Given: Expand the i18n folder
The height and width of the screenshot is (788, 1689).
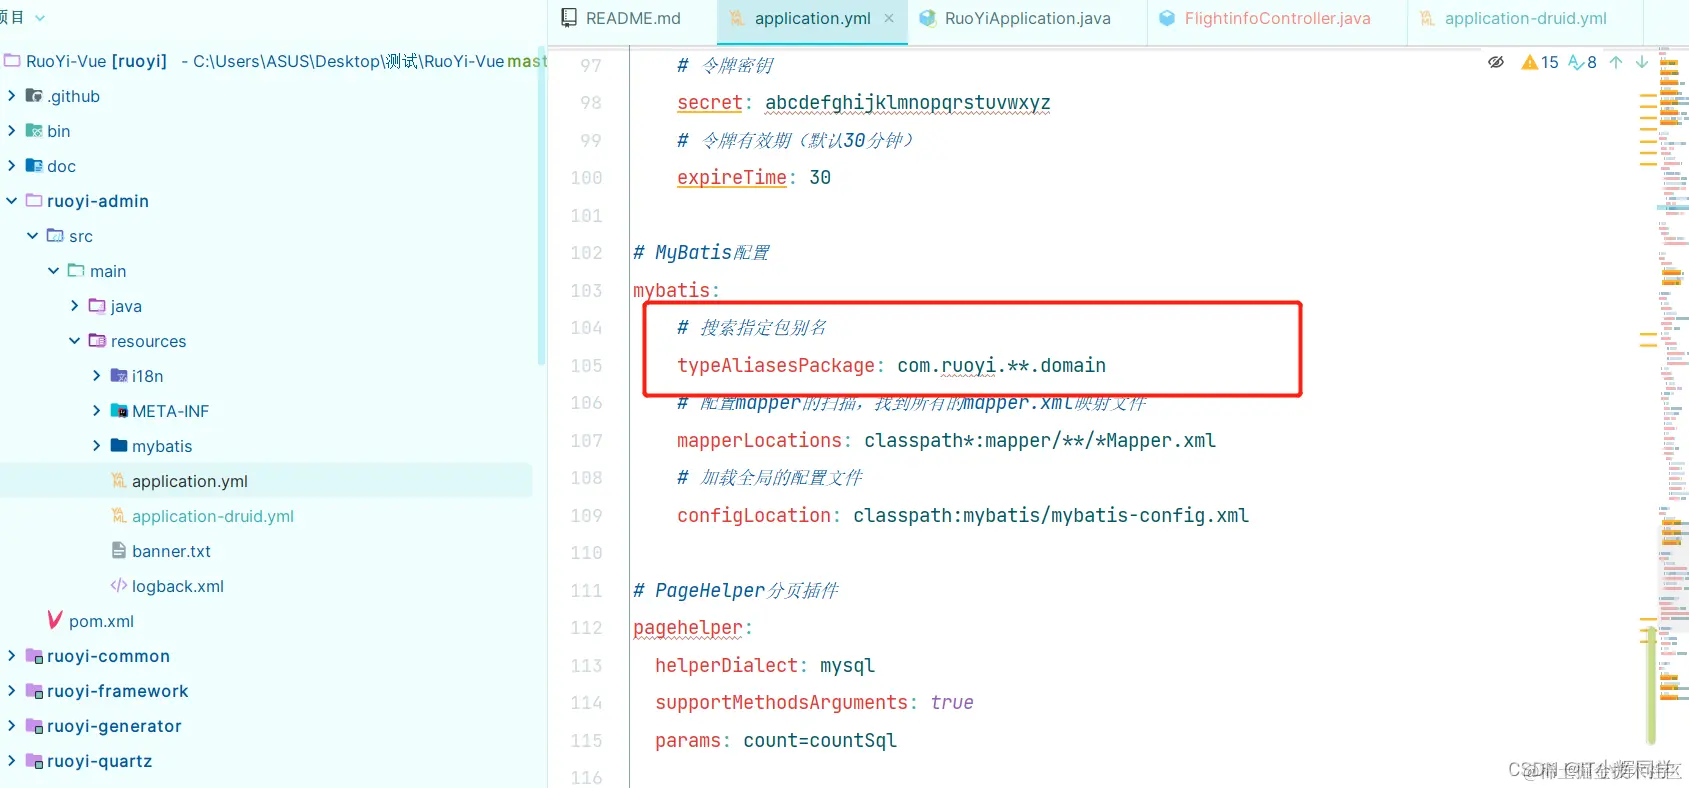Looking at the screenshot, I should click(x=97, y=376).
